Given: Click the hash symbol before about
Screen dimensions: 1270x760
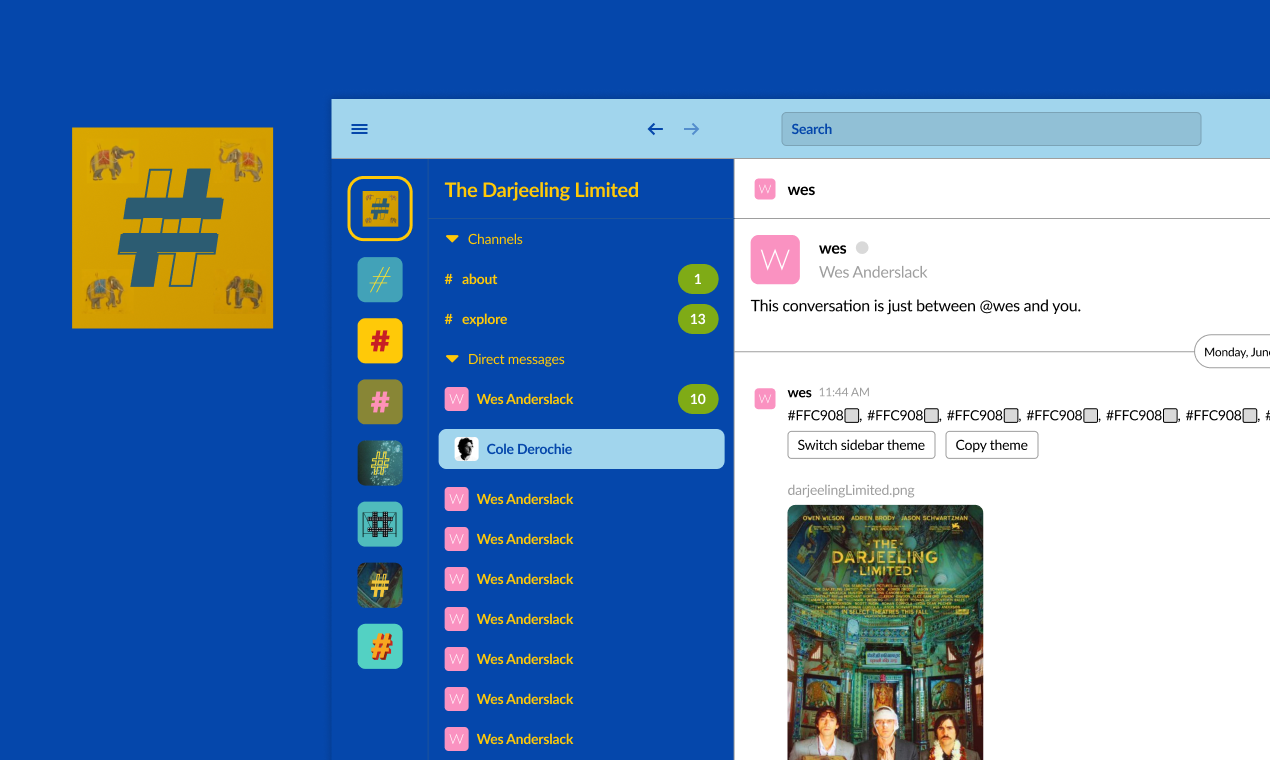Looking at the screenshot, I should 448,279.
